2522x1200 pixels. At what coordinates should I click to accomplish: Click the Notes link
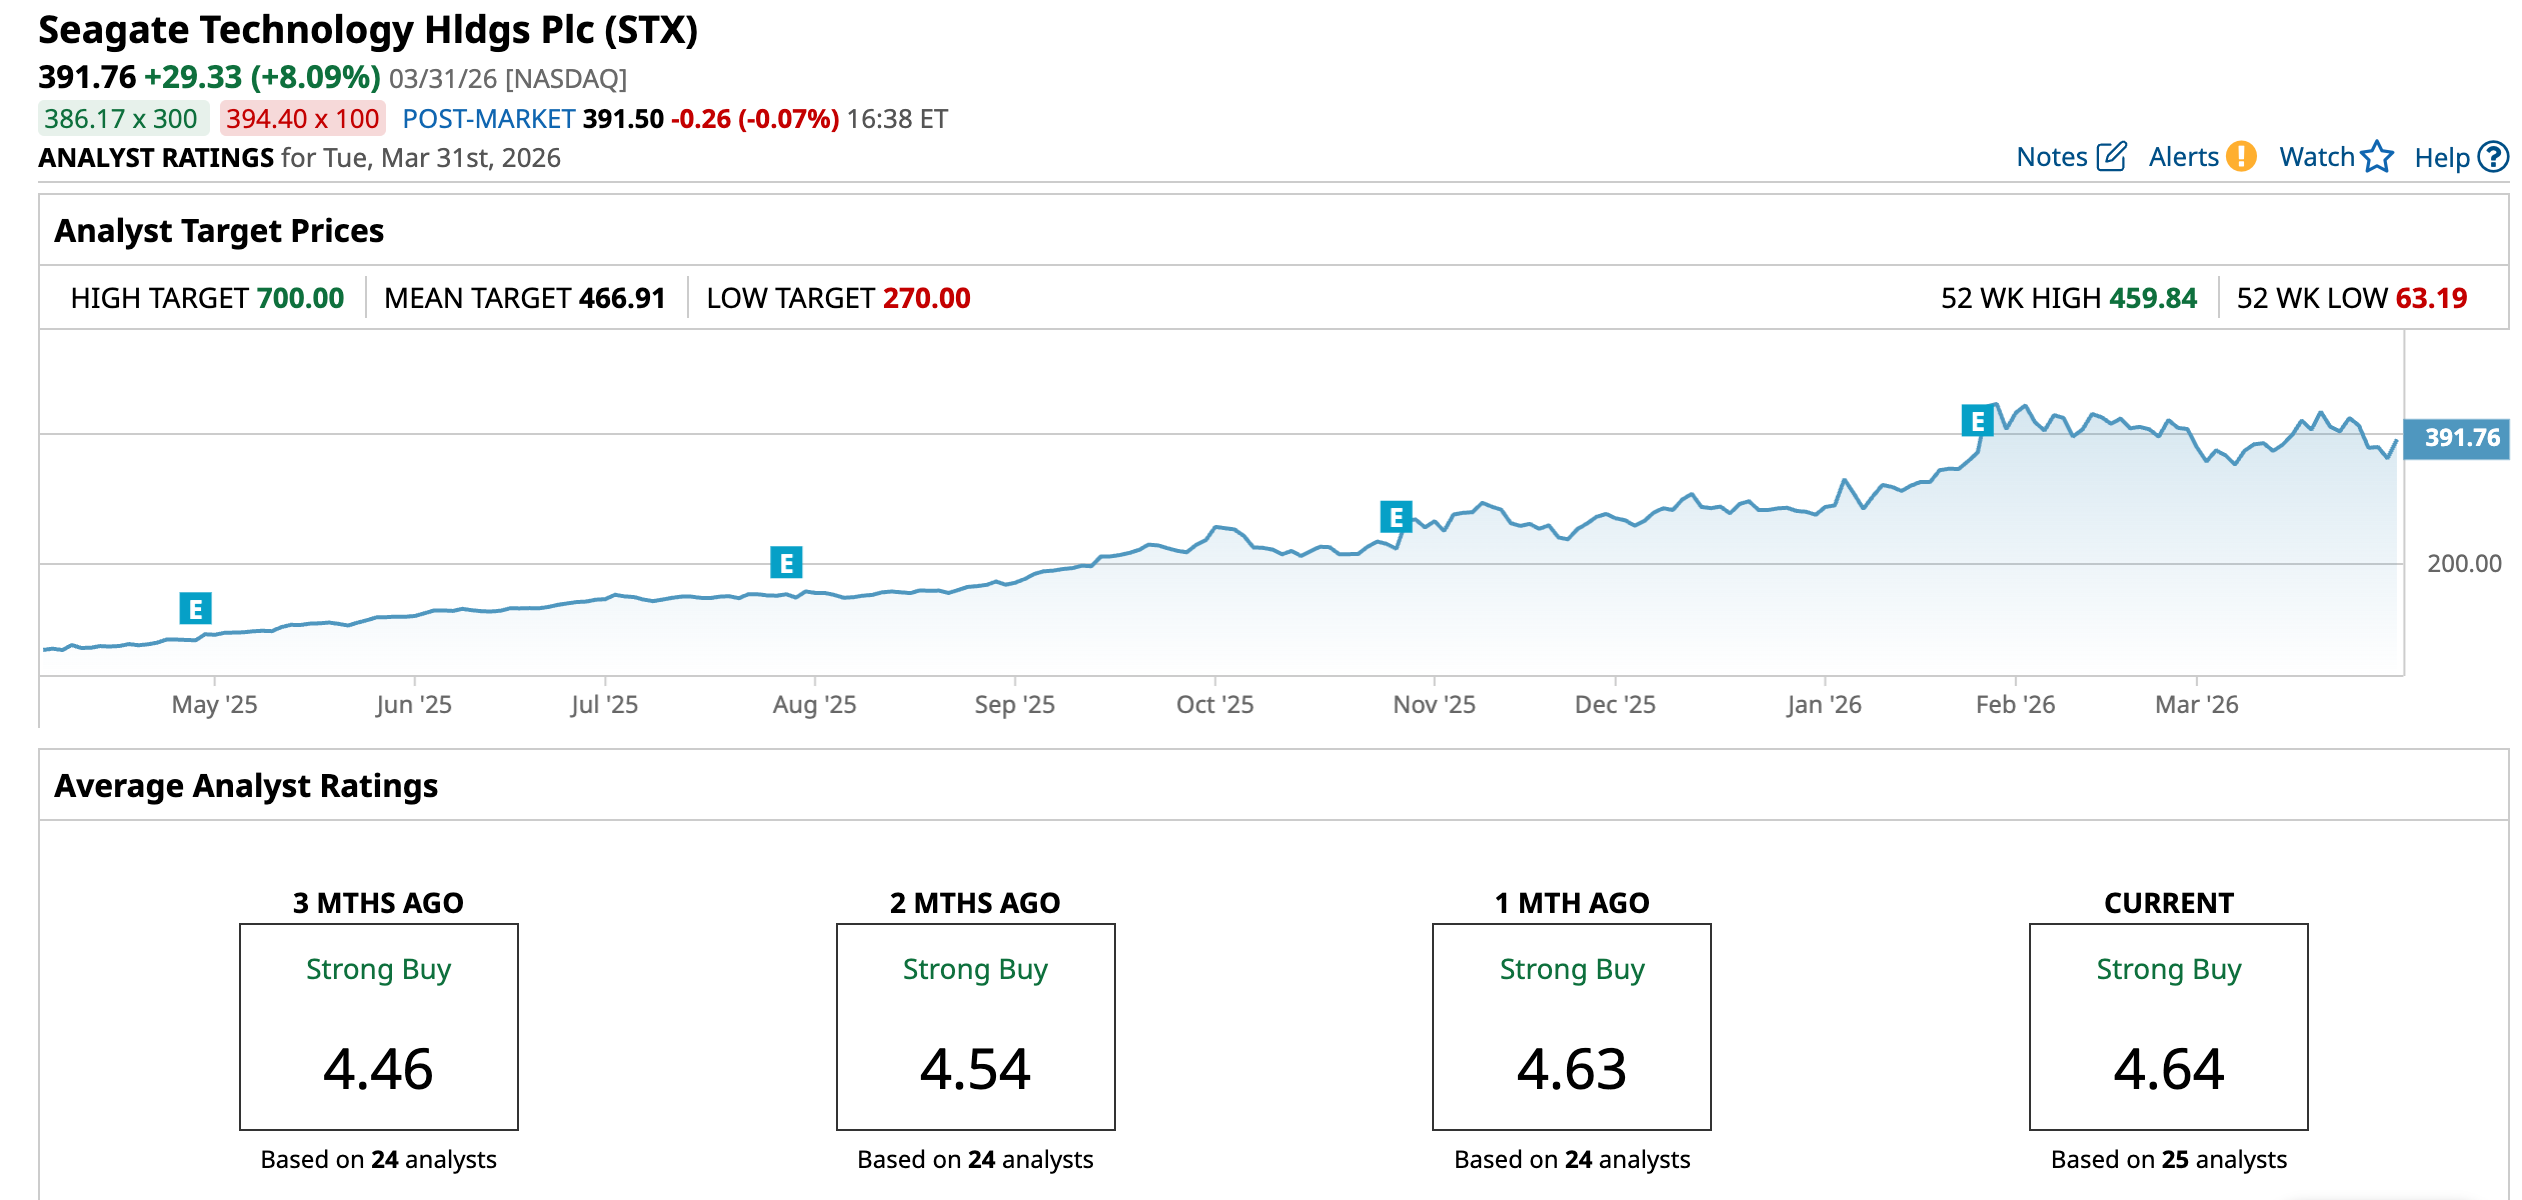[2051, 157]
